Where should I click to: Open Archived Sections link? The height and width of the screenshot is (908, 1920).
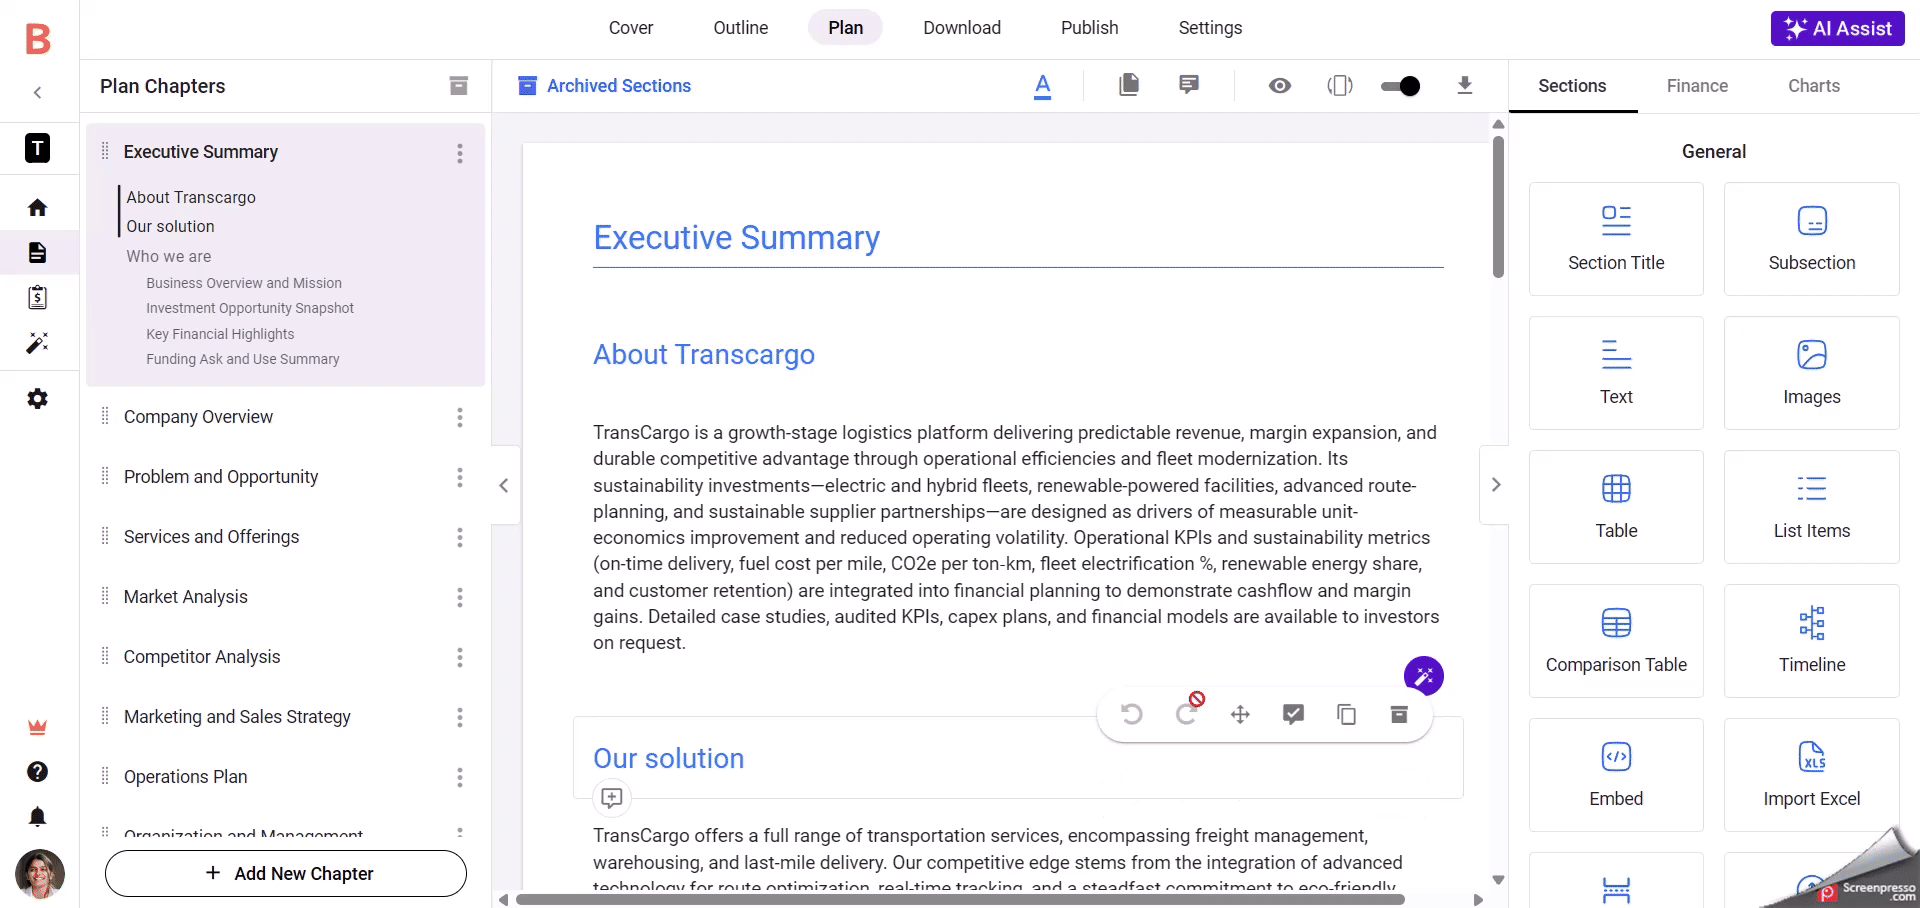605,86
